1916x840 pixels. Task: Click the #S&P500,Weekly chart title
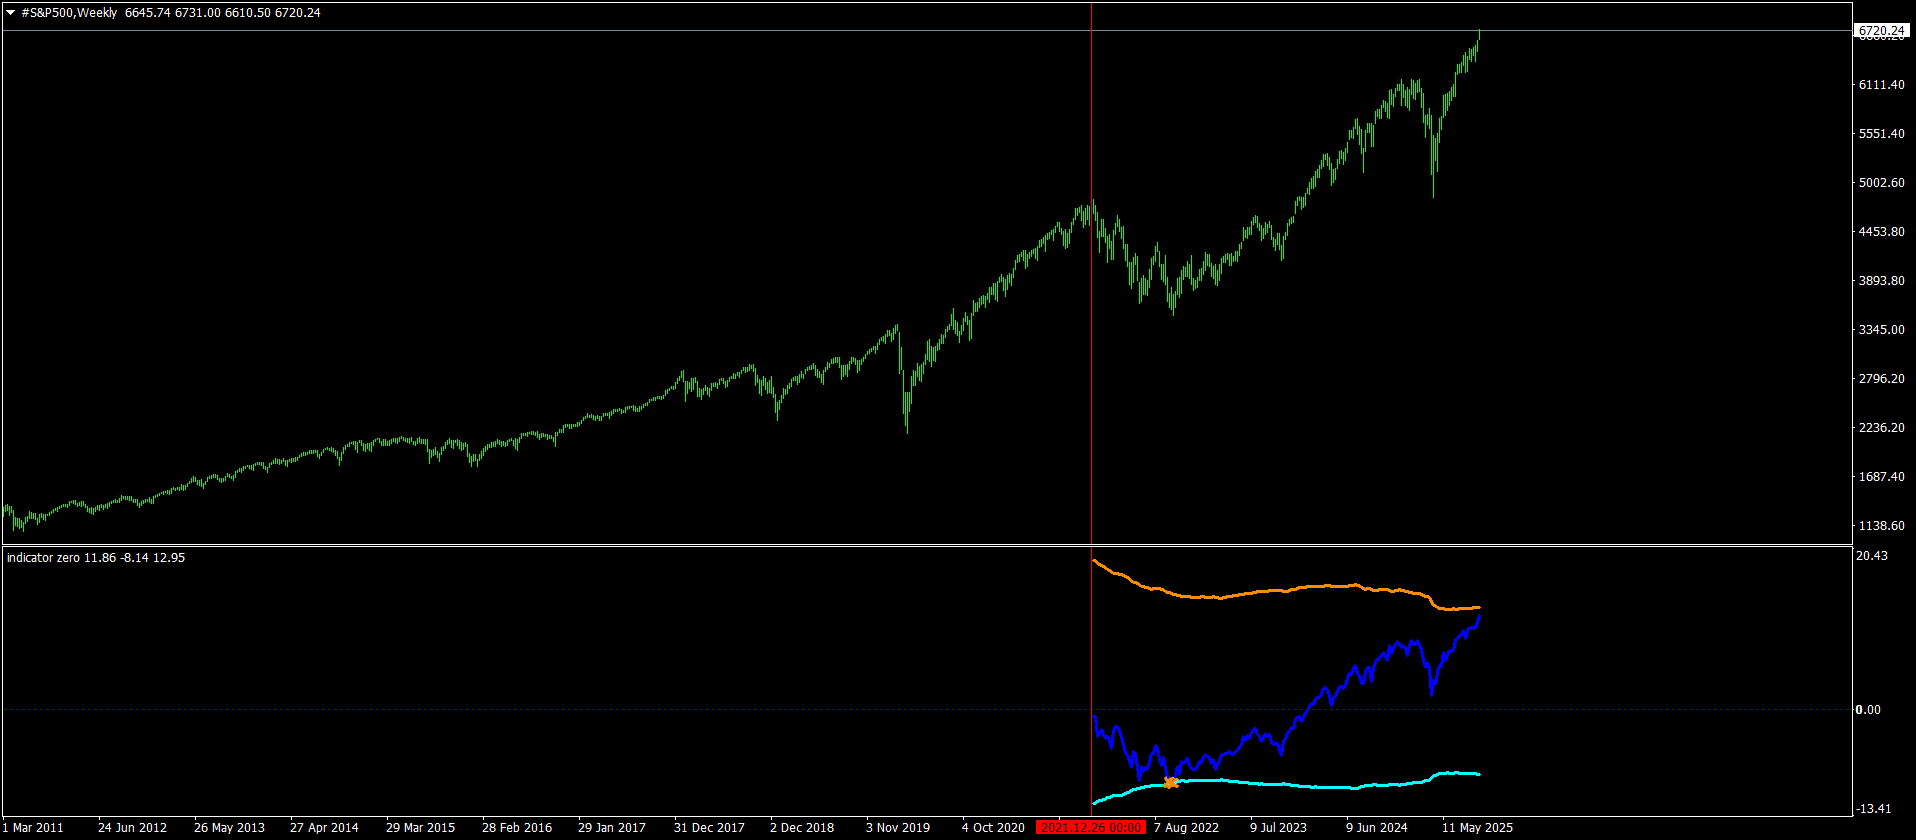point(69,13)
